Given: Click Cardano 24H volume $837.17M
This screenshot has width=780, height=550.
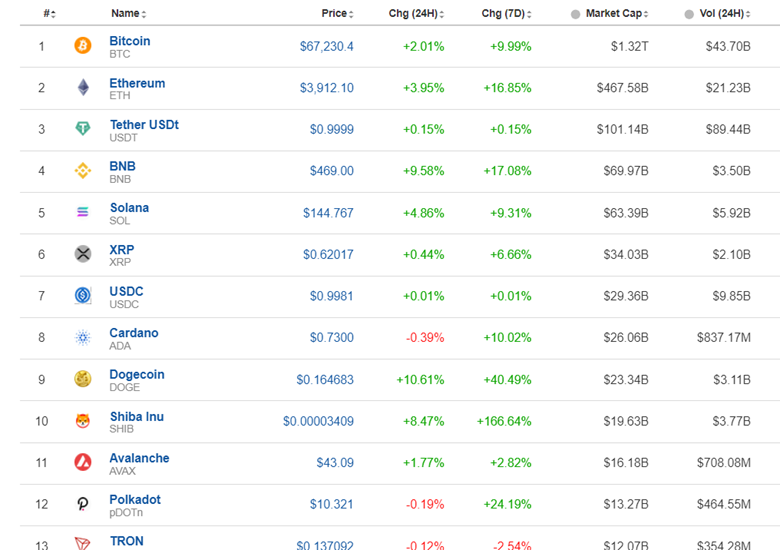Looking at the screenshot, I should click(x=724, y=338).
